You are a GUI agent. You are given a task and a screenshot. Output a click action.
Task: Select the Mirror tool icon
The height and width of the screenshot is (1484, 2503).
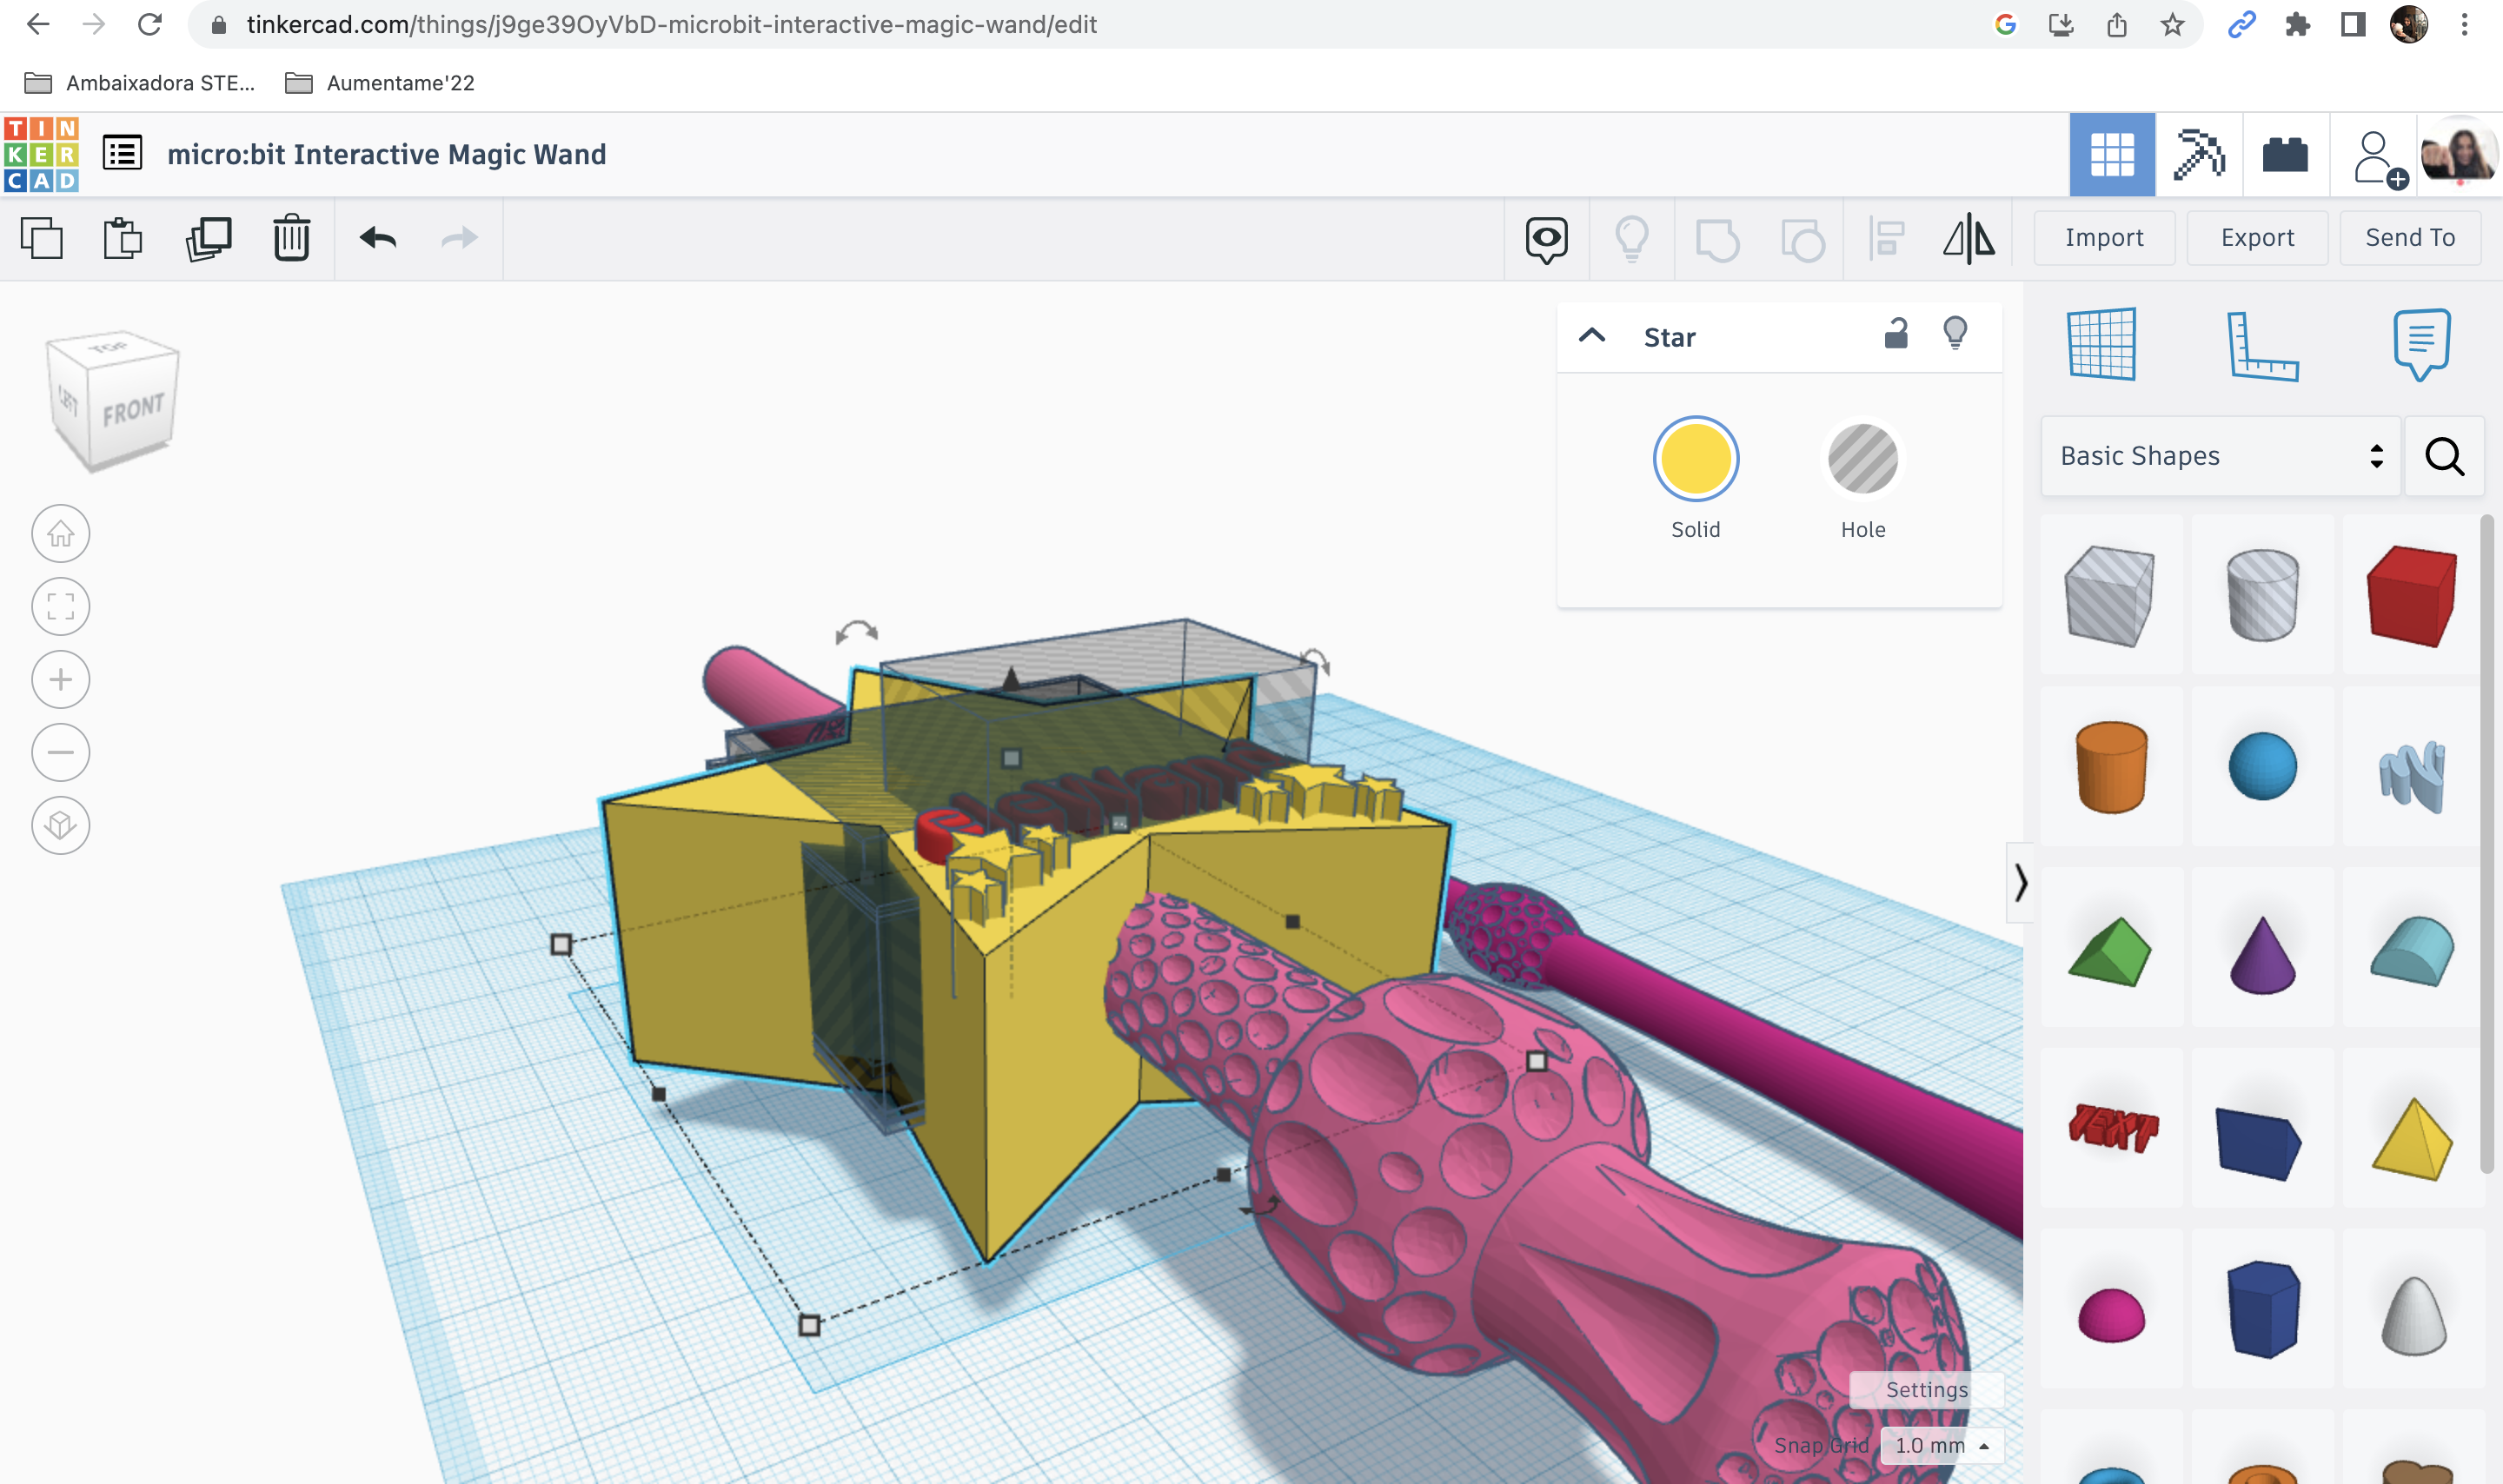[1968, 238]
